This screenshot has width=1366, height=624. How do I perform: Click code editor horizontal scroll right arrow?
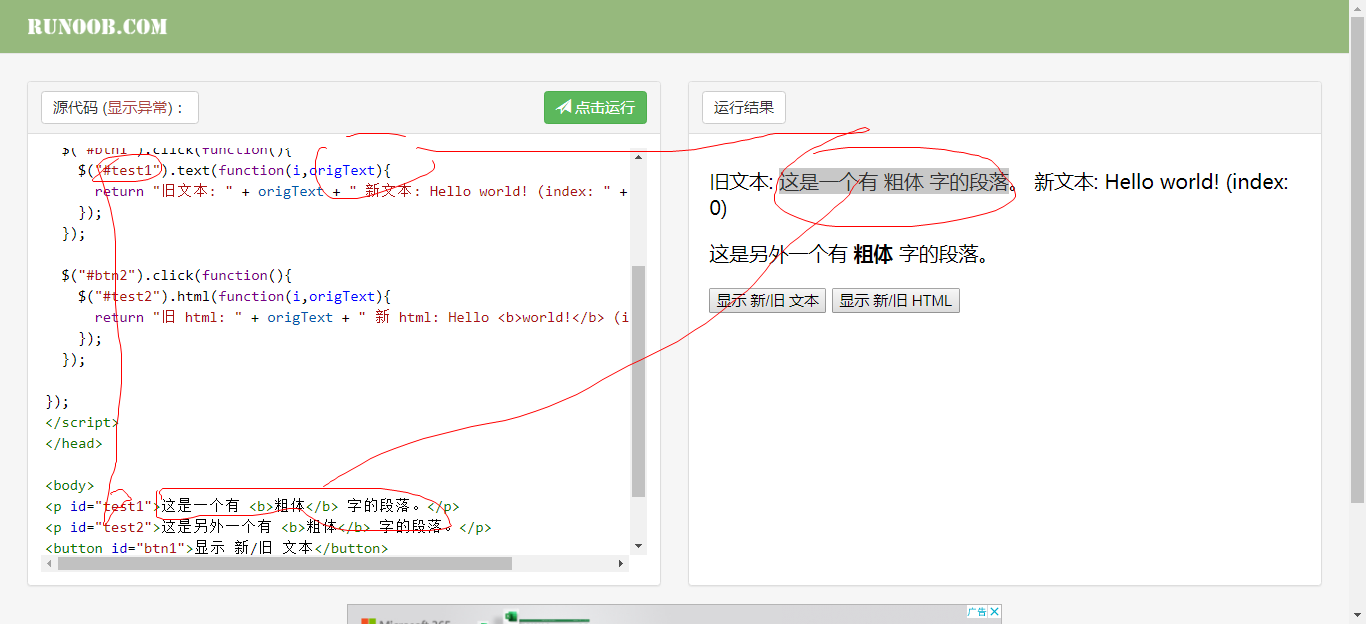coord(621,563)
